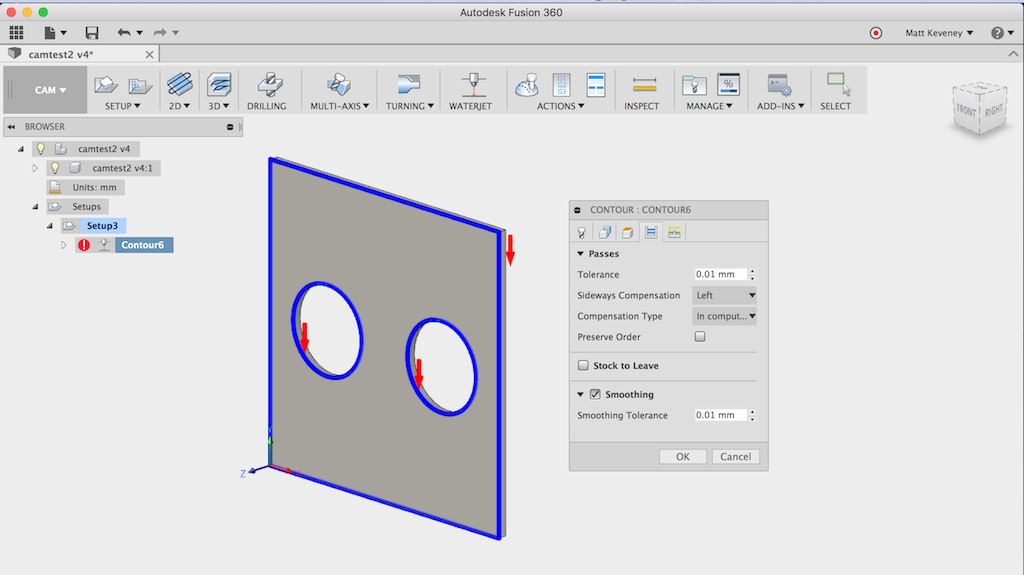Click OK in the Contour dialog
Viewport: 1024px width, 575px height.
682,457
